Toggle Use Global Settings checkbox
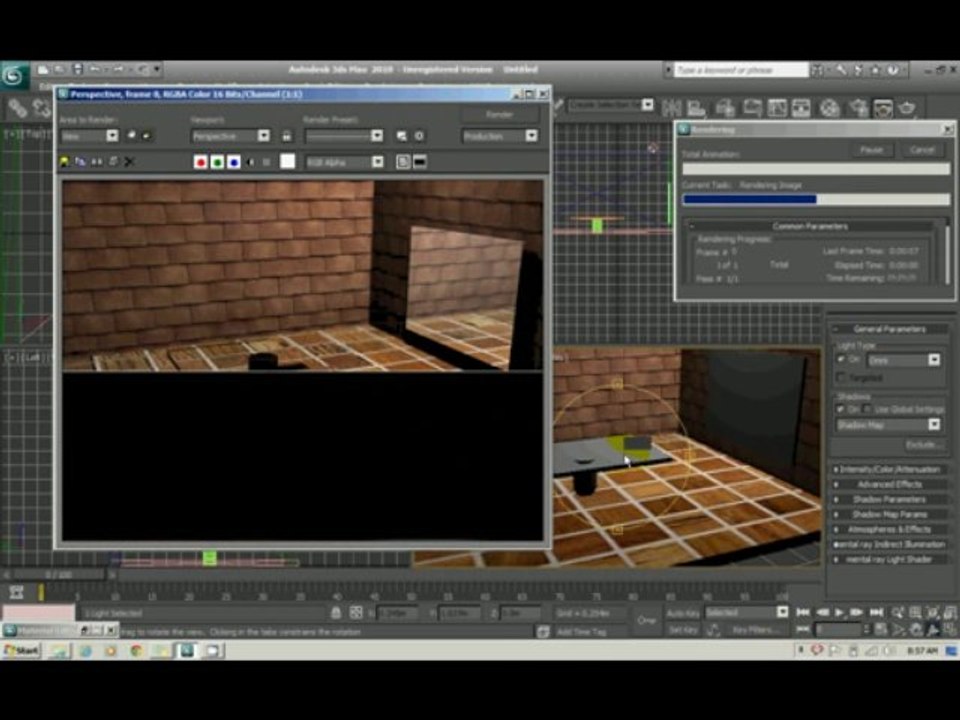The width and height of the screenshot is (960, 720). (867, 409)
